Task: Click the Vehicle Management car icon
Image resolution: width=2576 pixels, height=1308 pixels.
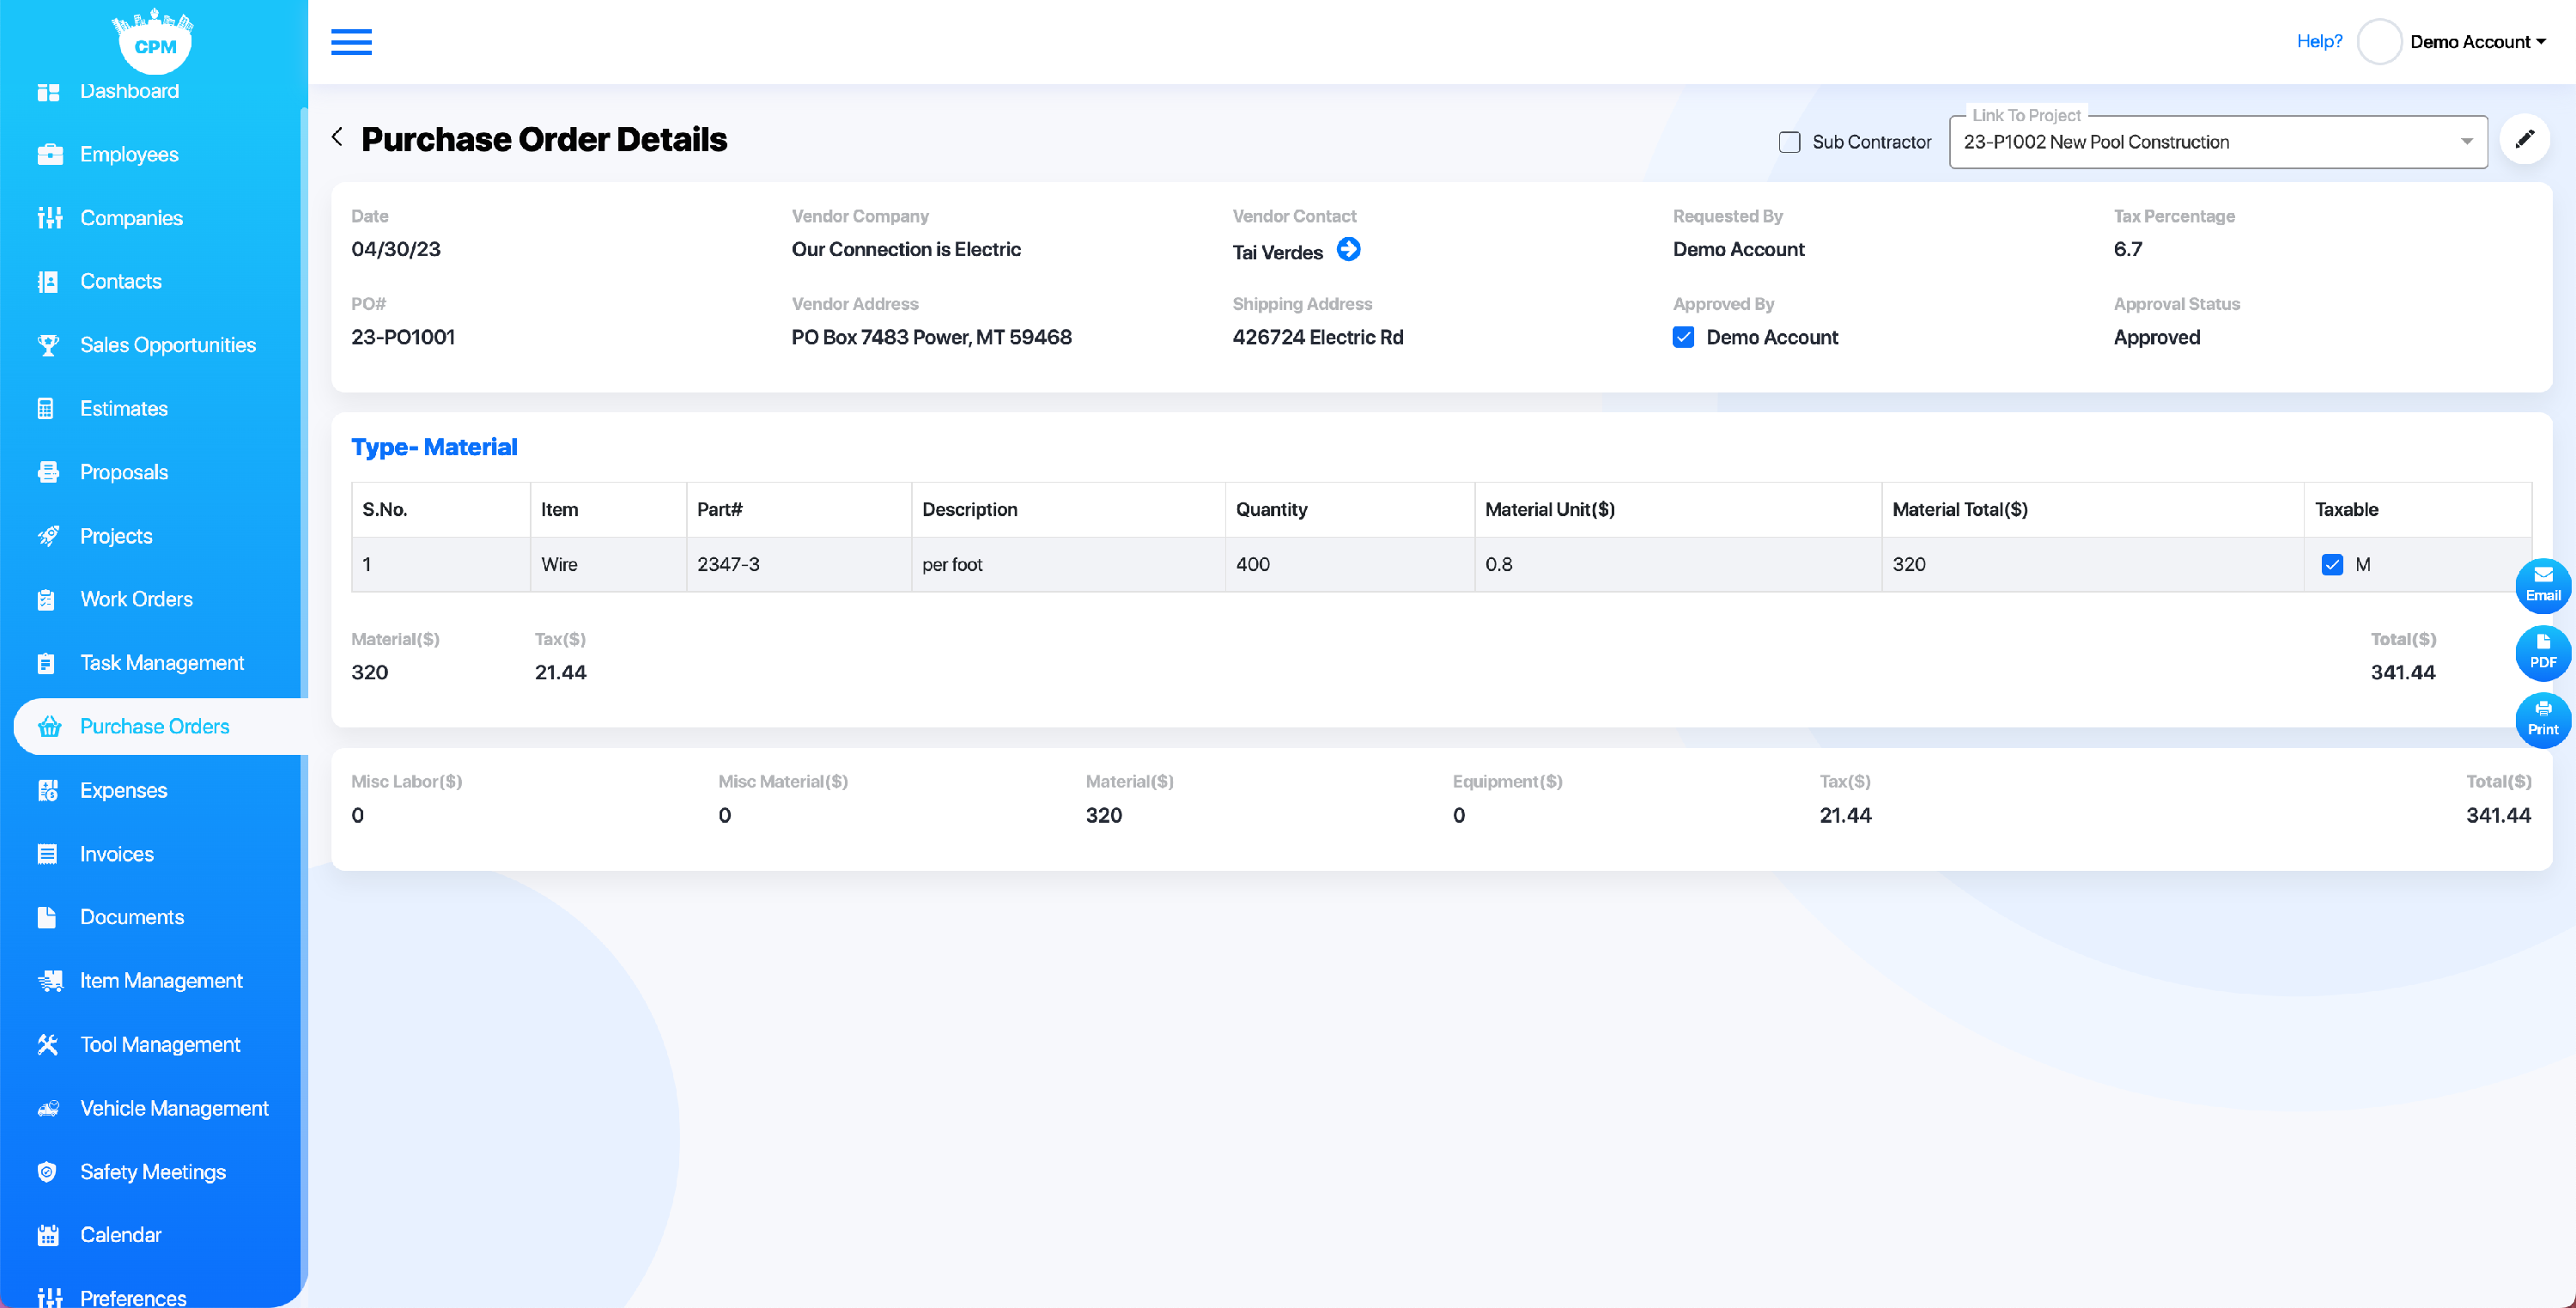Action: click(x=48, y=1108)
